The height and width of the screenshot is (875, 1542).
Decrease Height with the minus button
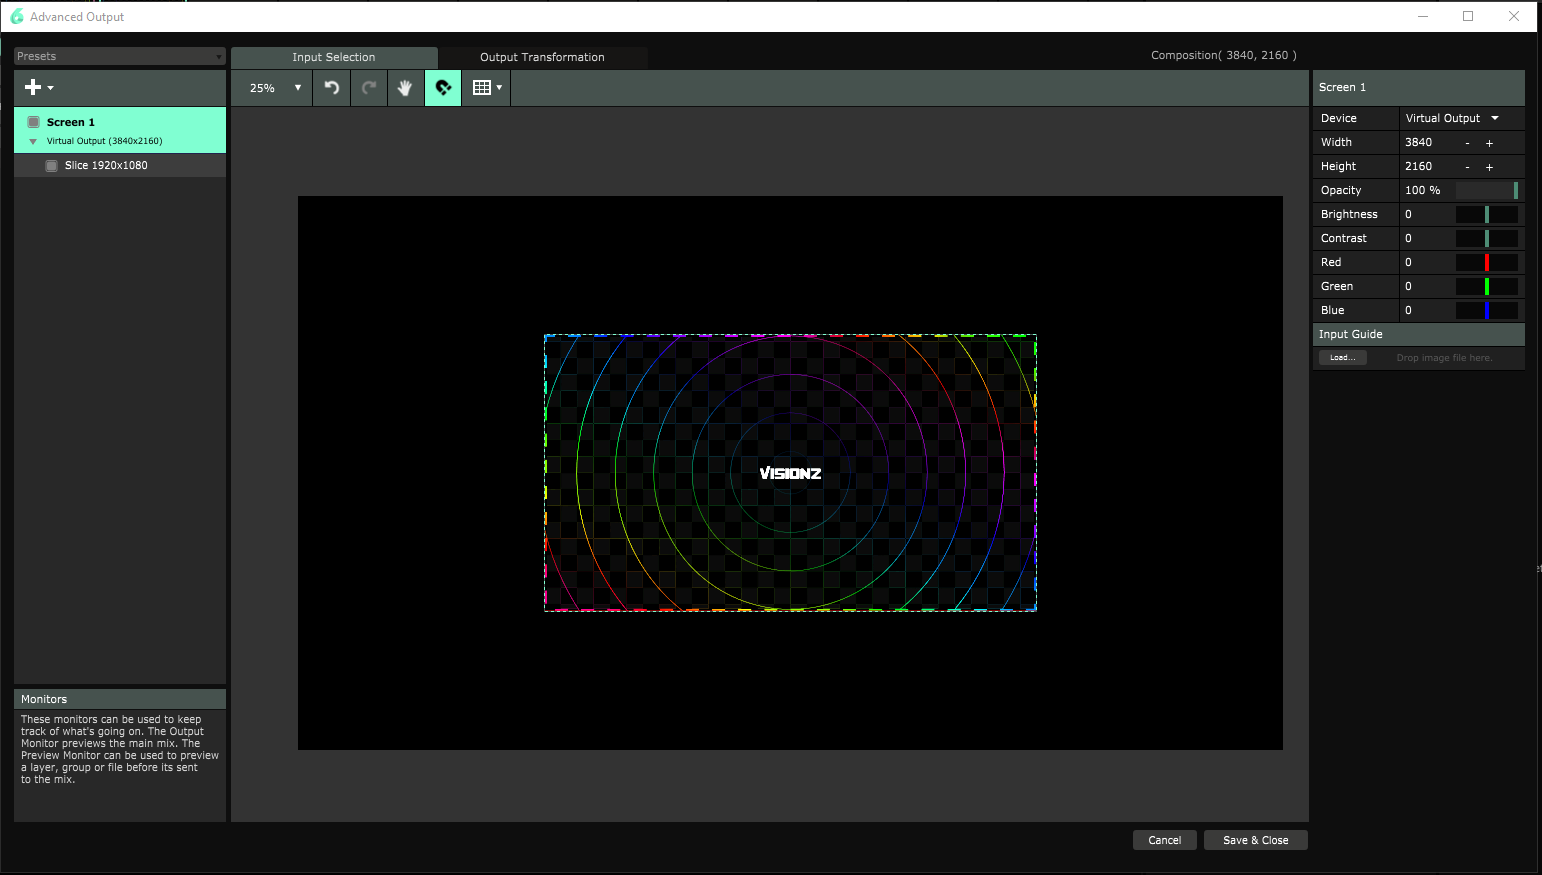[x=1467, y=167]
